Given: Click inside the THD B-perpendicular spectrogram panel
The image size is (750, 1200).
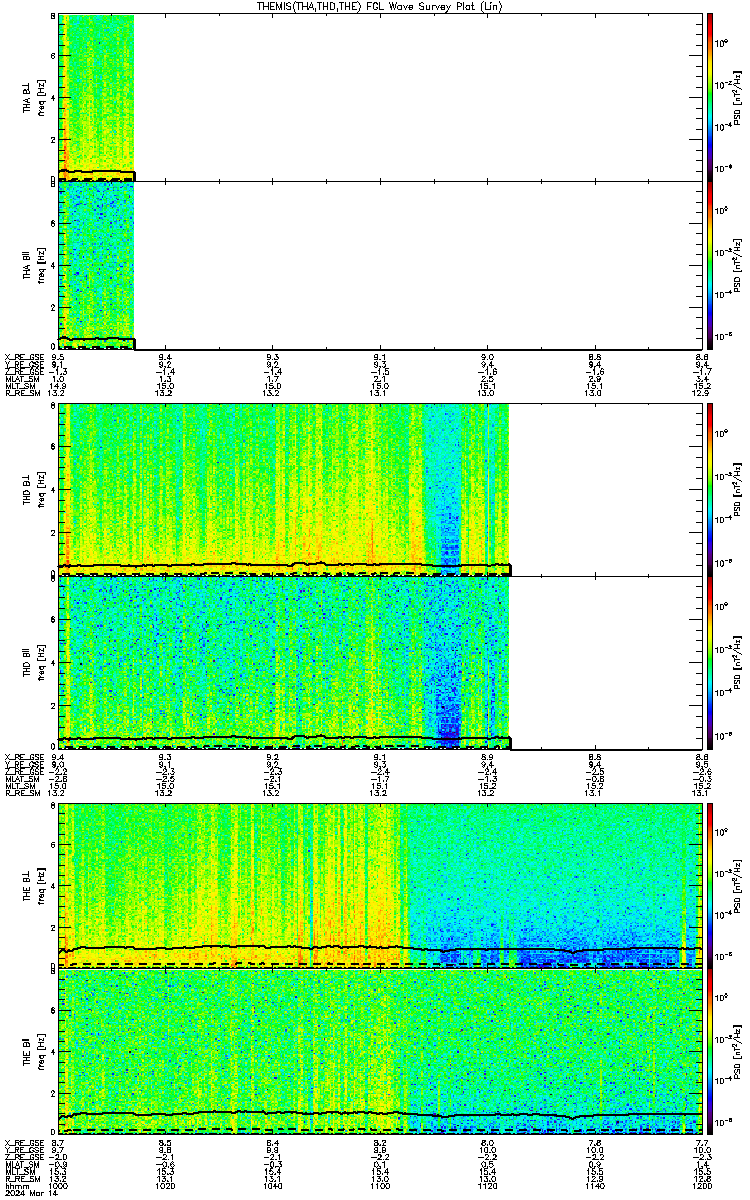Looking at the screenshot, I should 380,490.
